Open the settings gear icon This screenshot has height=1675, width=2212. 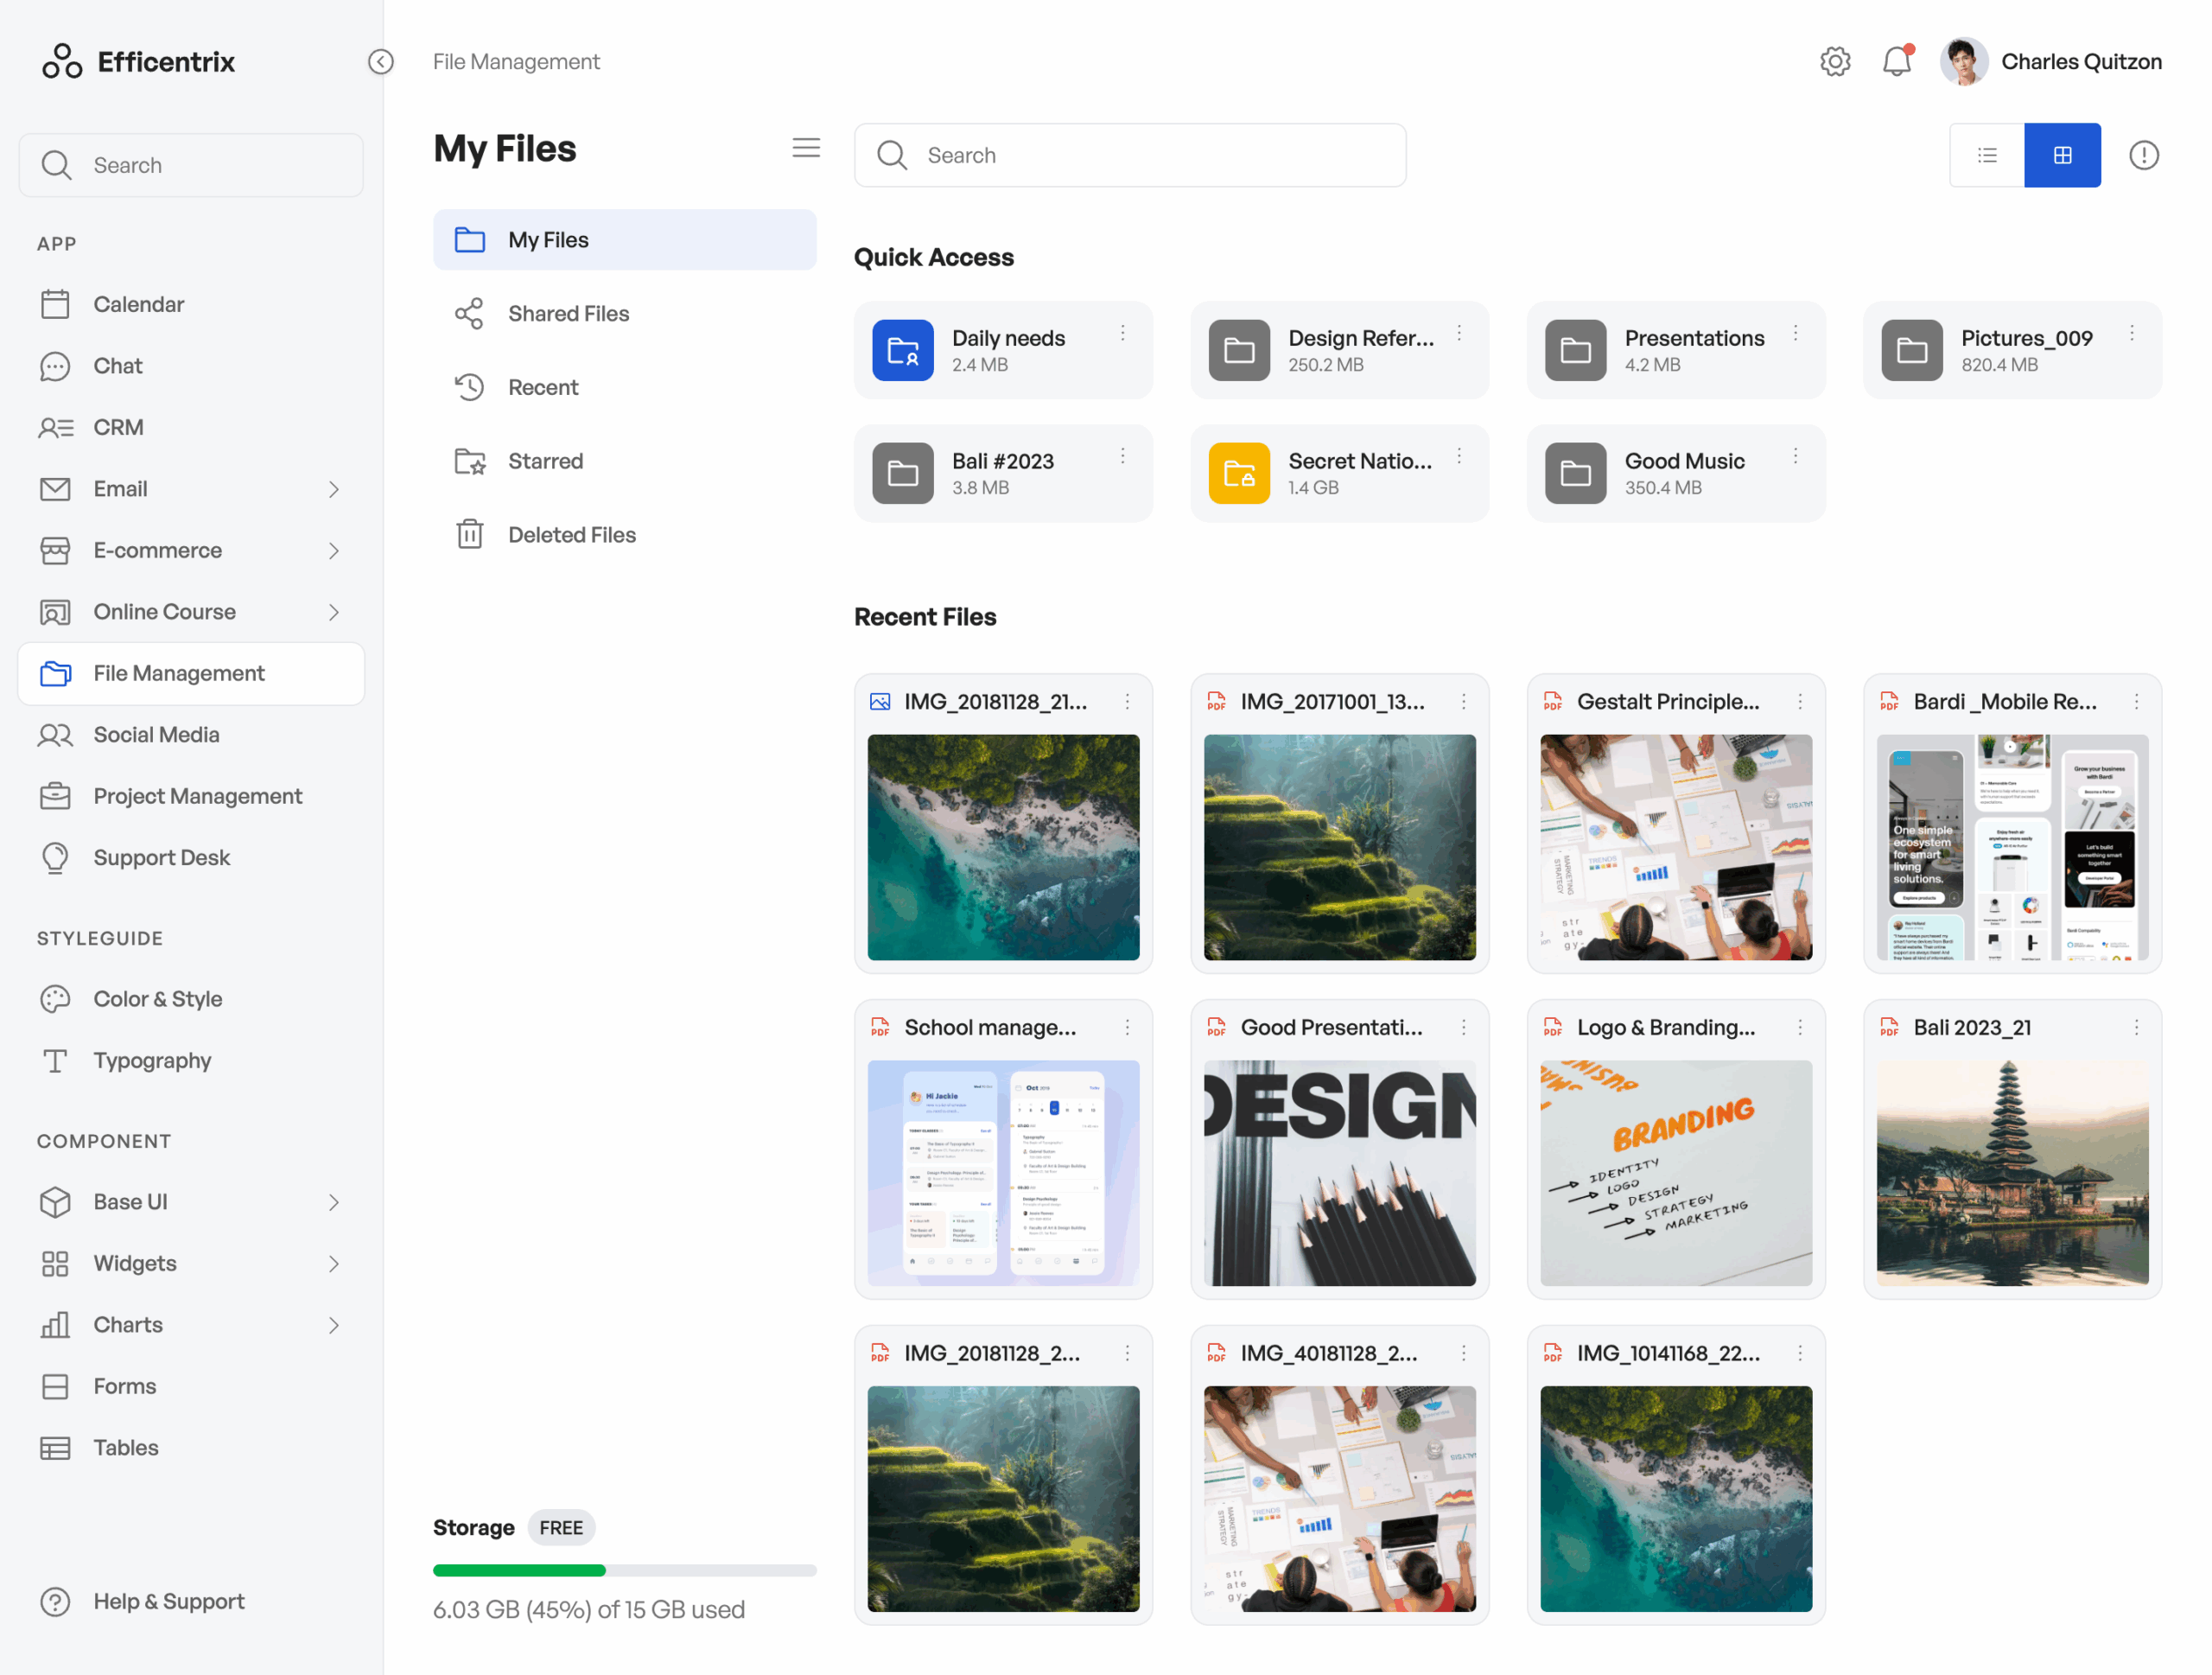(x=1836, y=61)
